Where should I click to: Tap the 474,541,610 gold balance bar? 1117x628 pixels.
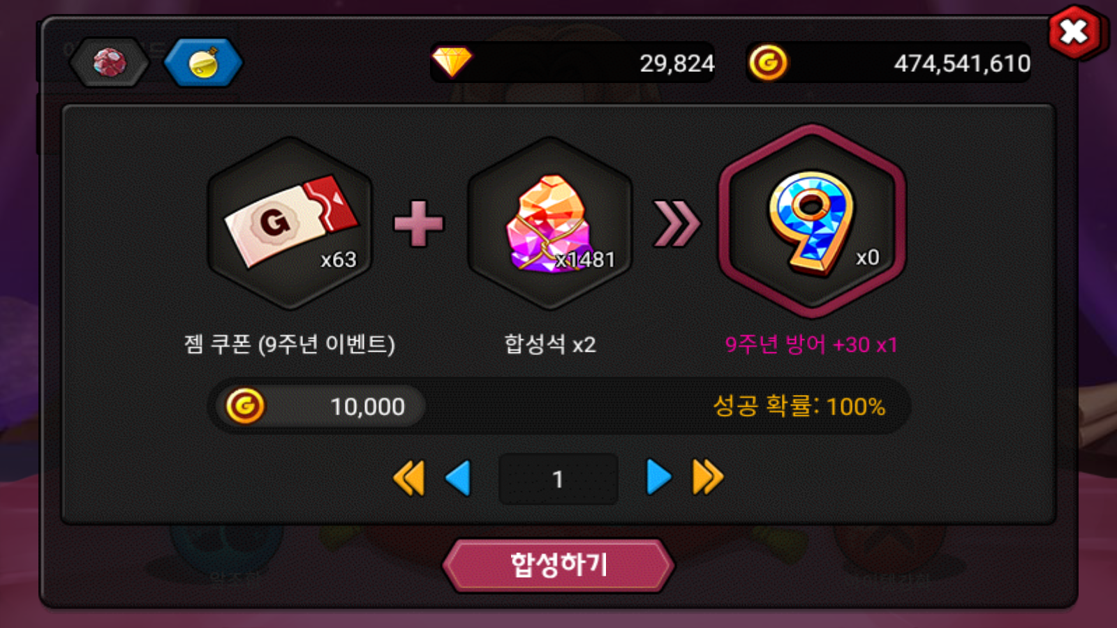point(888,63)
